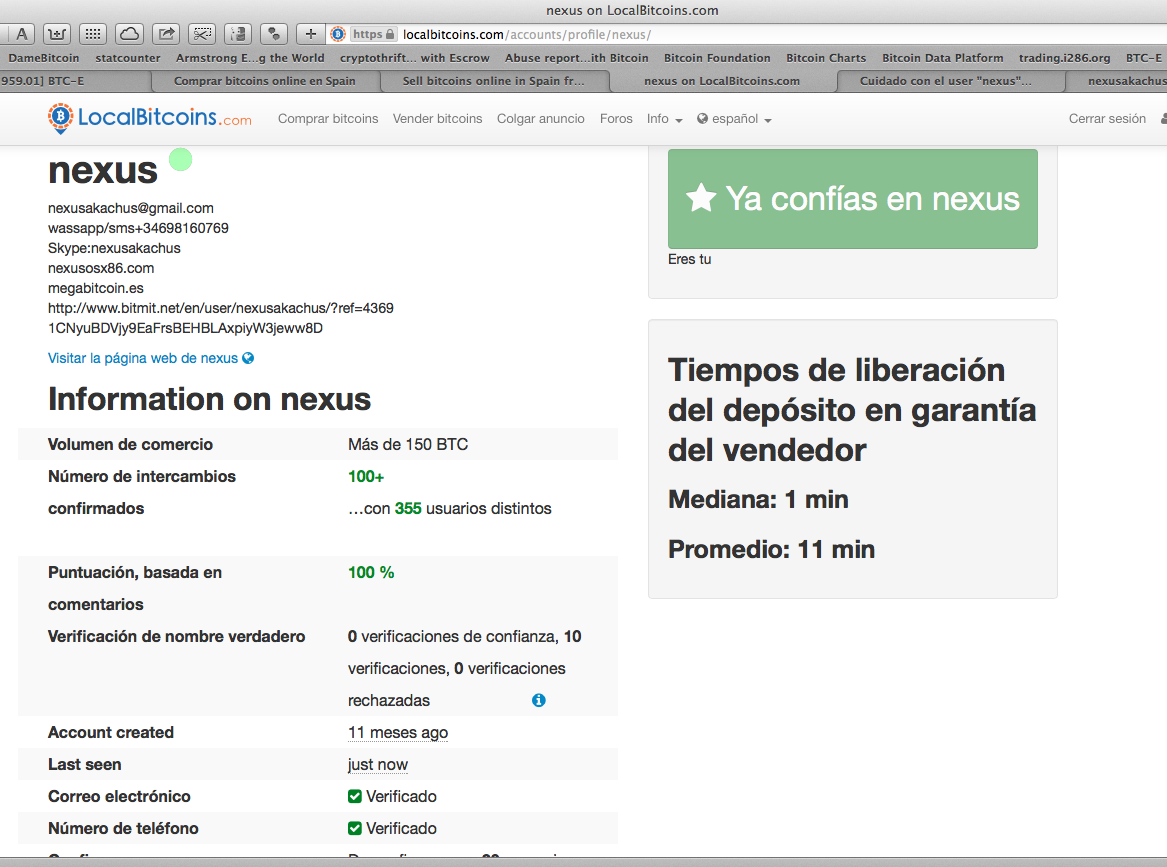Open the cryptothrift... with Escrow bookmark
1167x867 pixels.
[415, 58]
